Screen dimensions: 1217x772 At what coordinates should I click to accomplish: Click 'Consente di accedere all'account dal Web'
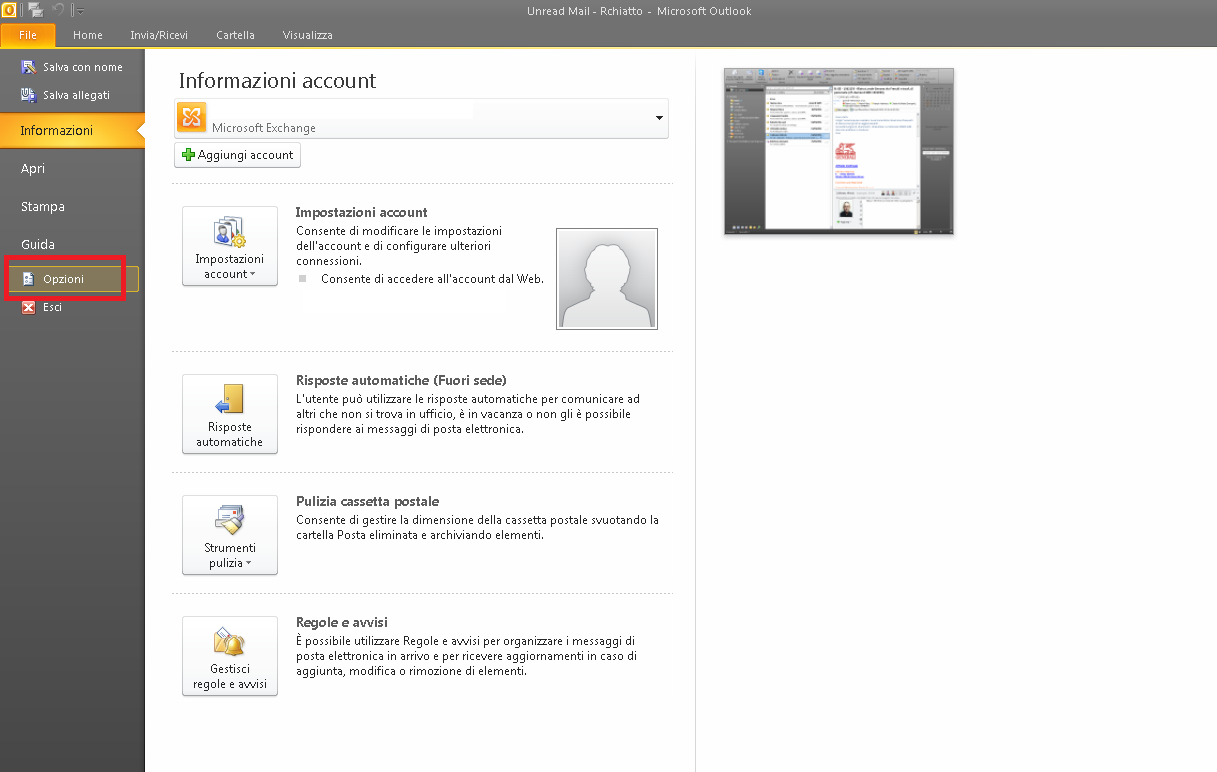point(432,279)
